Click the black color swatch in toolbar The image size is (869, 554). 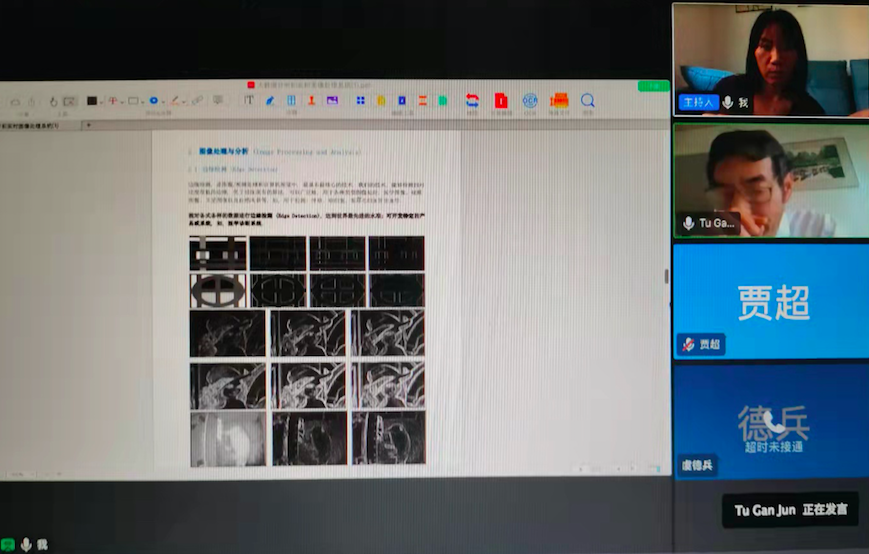click(92, 101)
